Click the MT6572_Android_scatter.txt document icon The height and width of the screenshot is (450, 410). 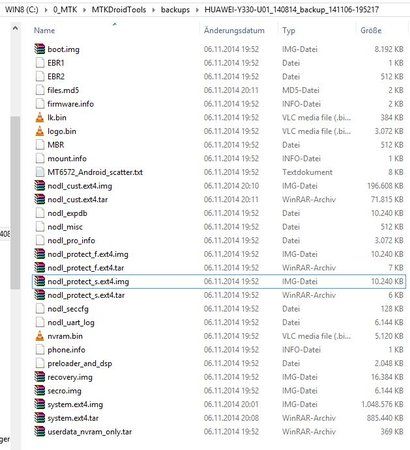pos(39,172)
